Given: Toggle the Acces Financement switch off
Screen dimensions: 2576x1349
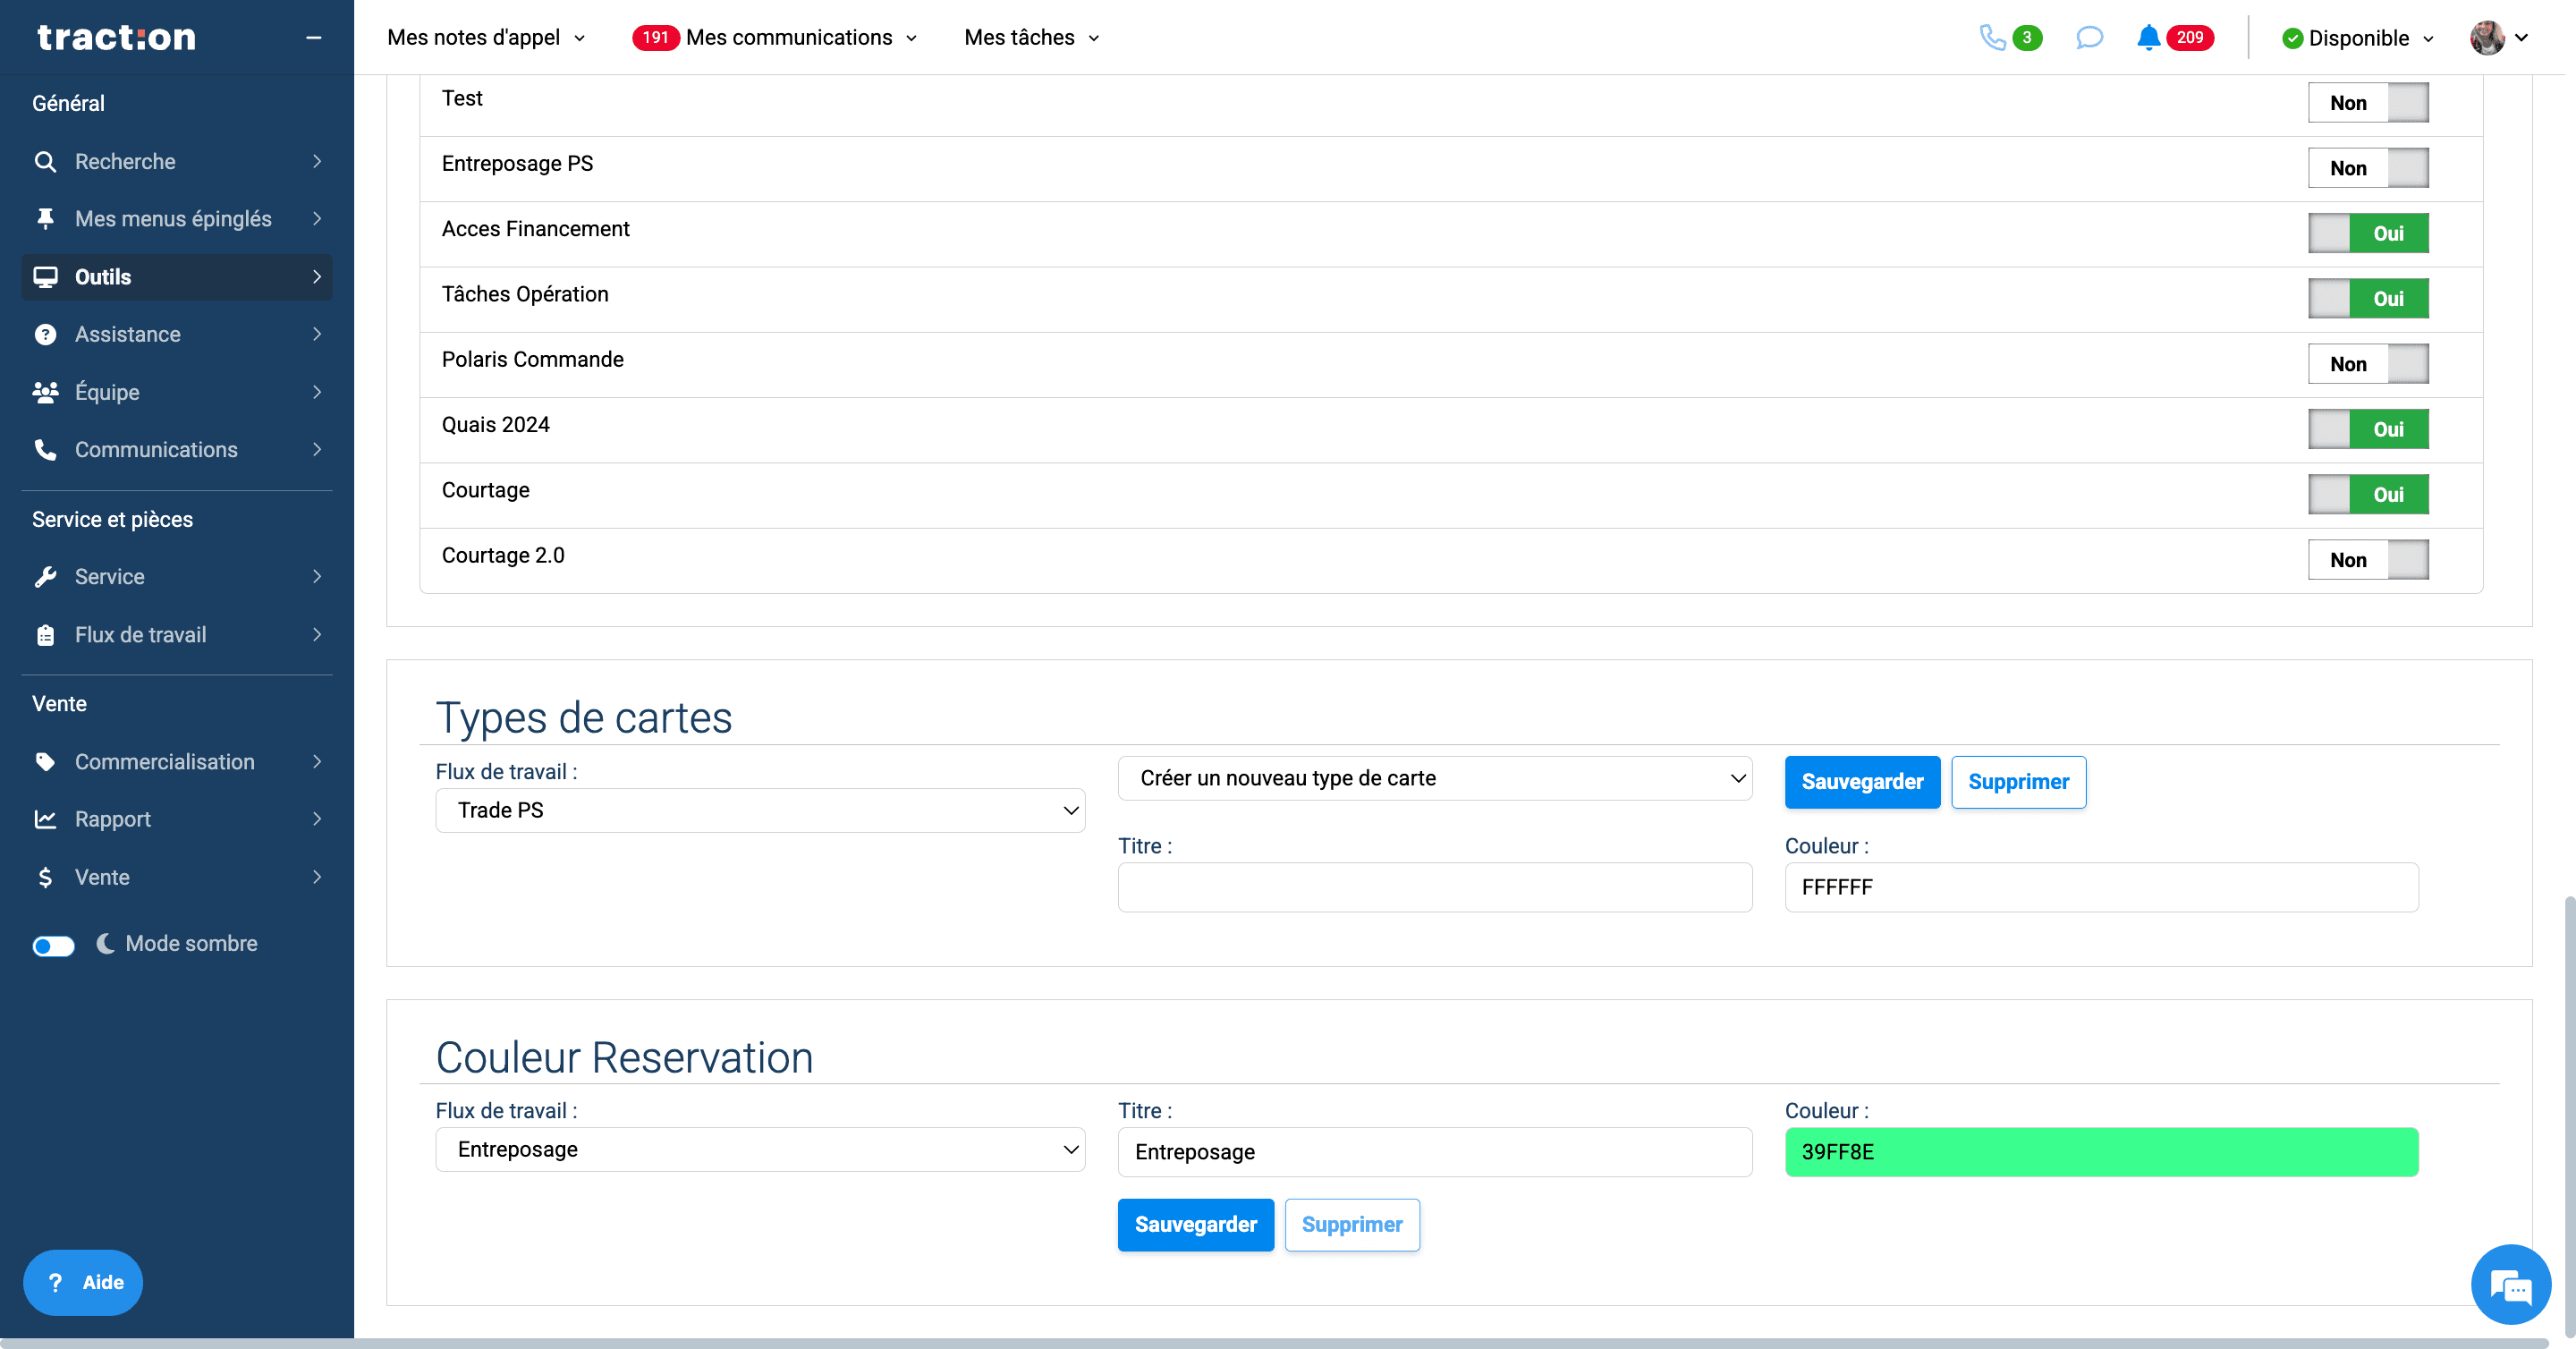Looking at the screenshot, I should [2368, 234].
